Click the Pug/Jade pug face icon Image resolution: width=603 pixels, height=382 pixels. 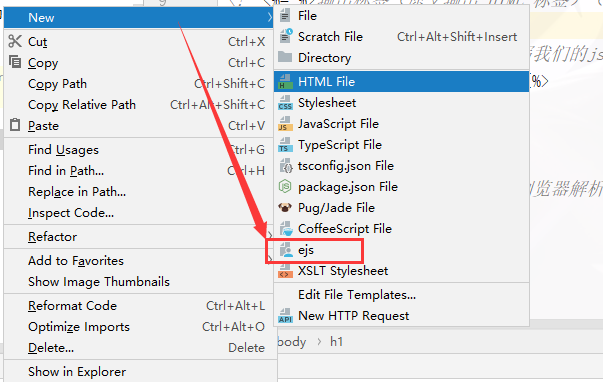pyautogui.click(x=285, y=208)
